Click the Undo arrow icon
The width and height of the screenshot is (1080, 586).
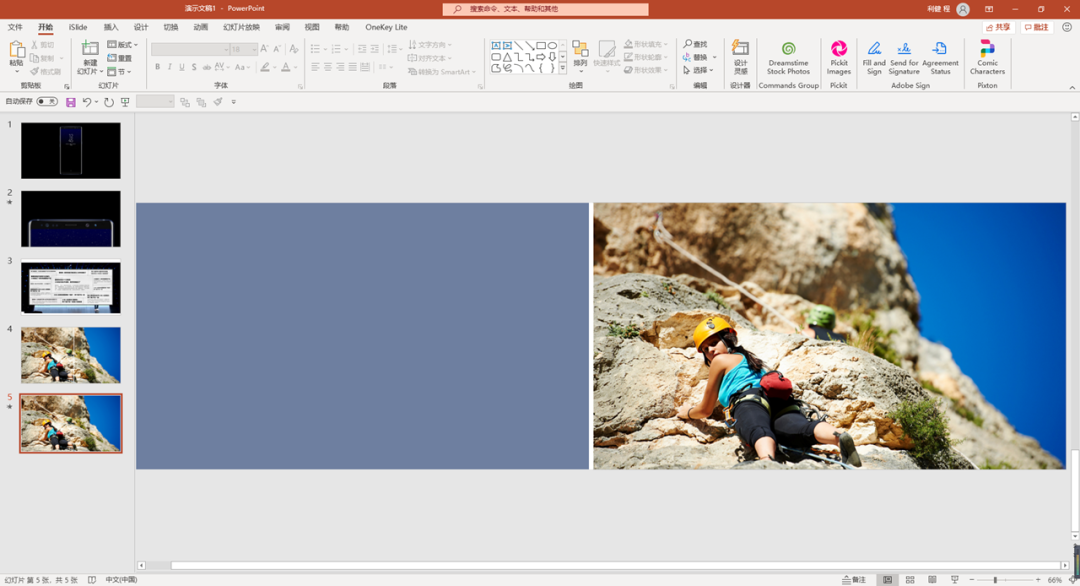pyautogui.click(x=87, y=102)
